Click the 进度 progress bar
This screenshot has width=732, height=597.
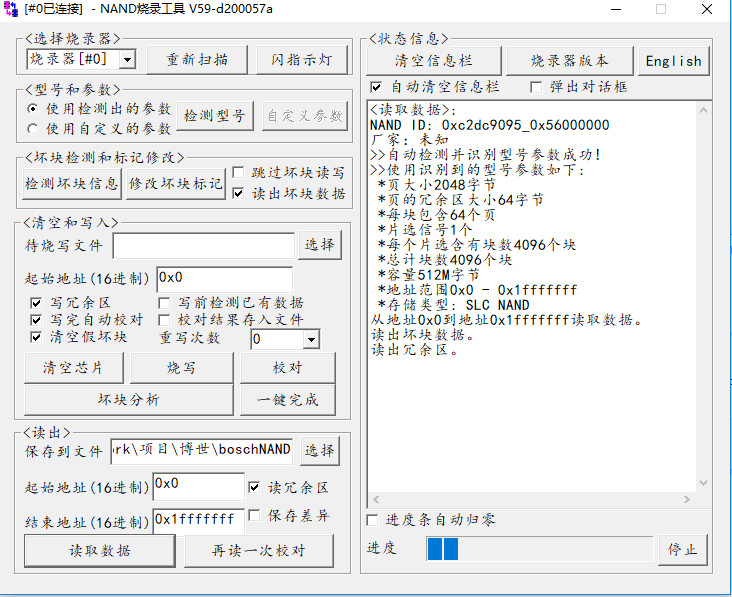point(539,548)
